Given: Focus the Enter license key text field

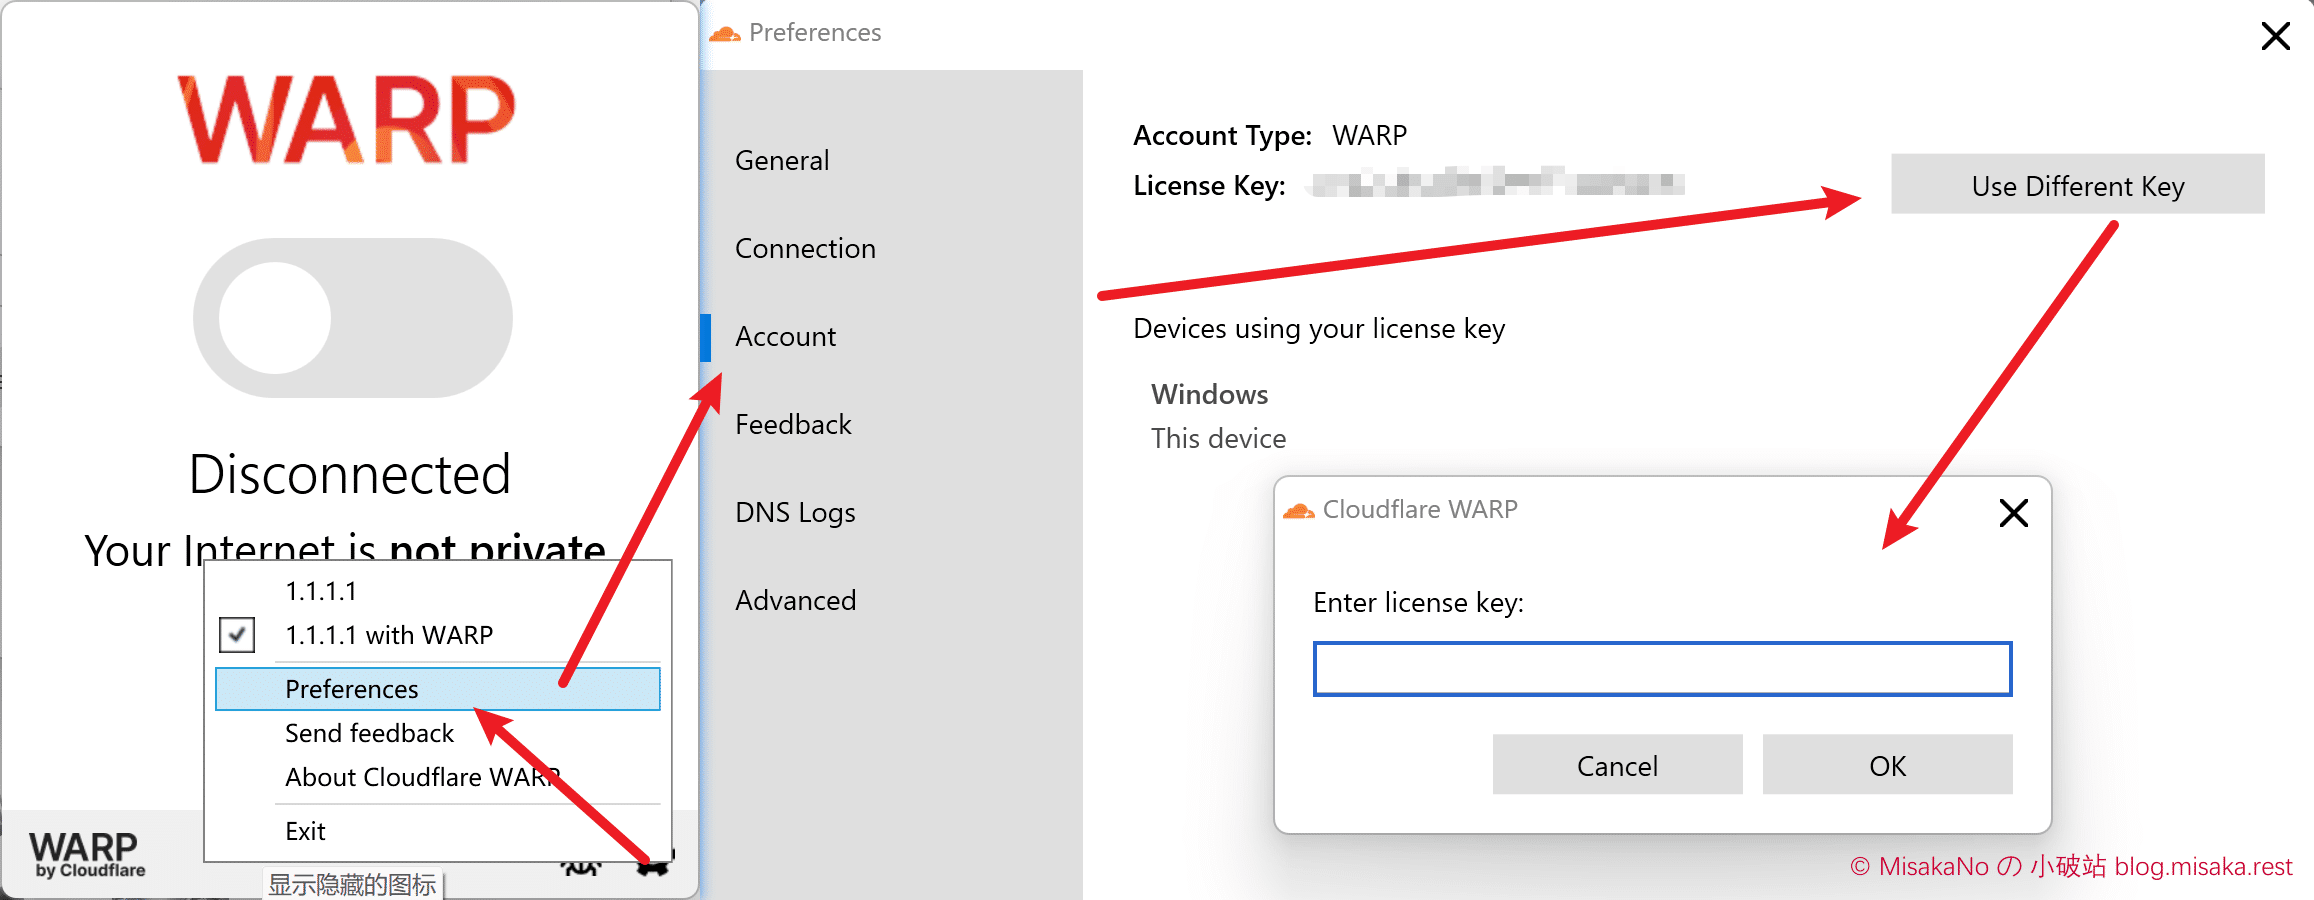Looking at the screenshot, I should coord(1662,669).
